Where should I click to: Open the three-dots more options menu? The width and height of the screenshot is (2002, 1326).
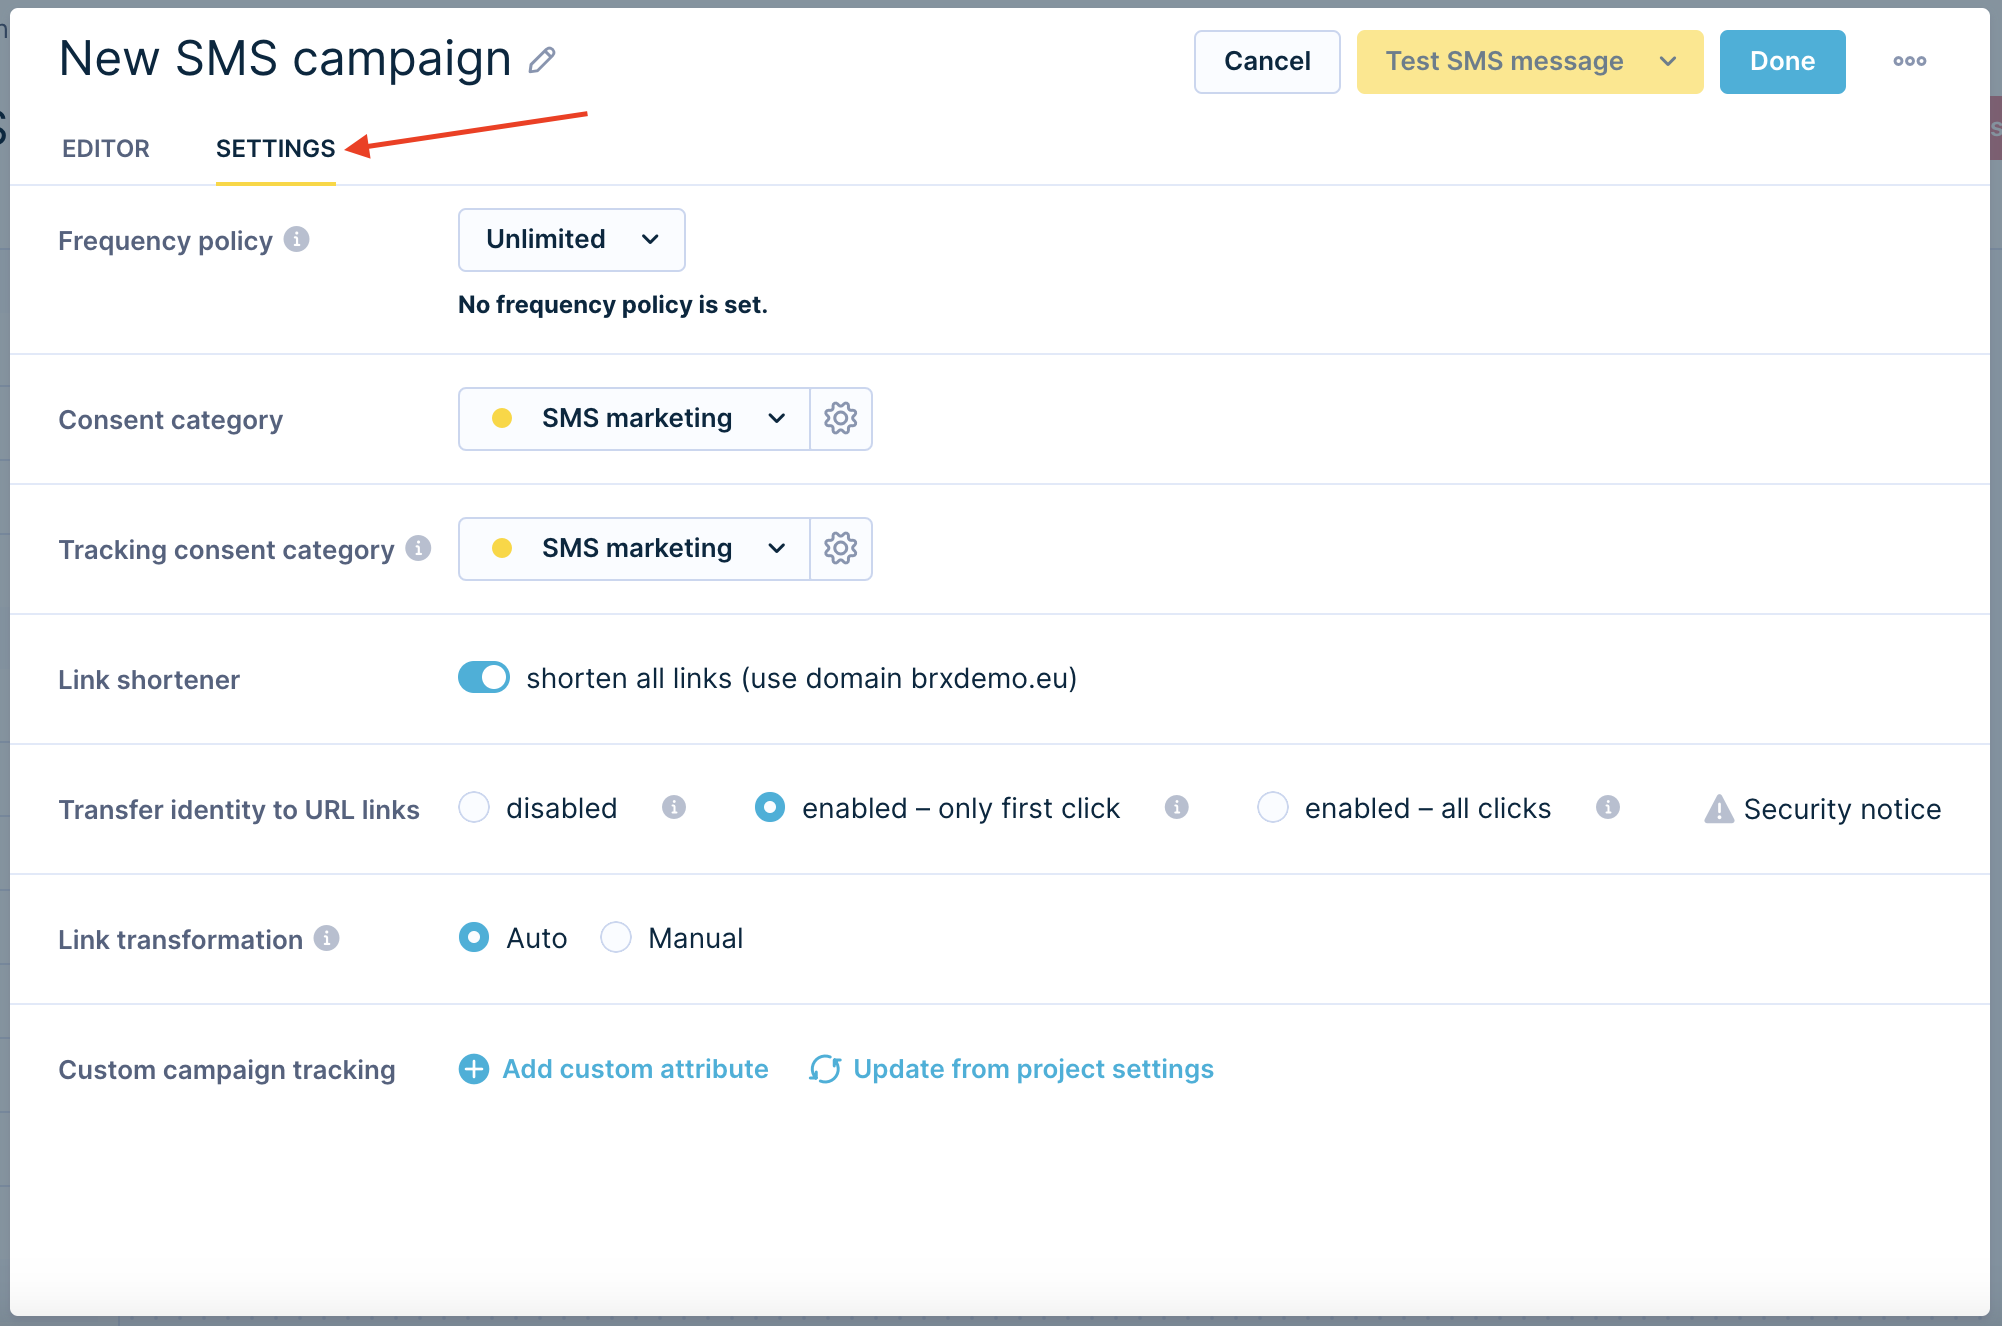(x=1909, y=61)
